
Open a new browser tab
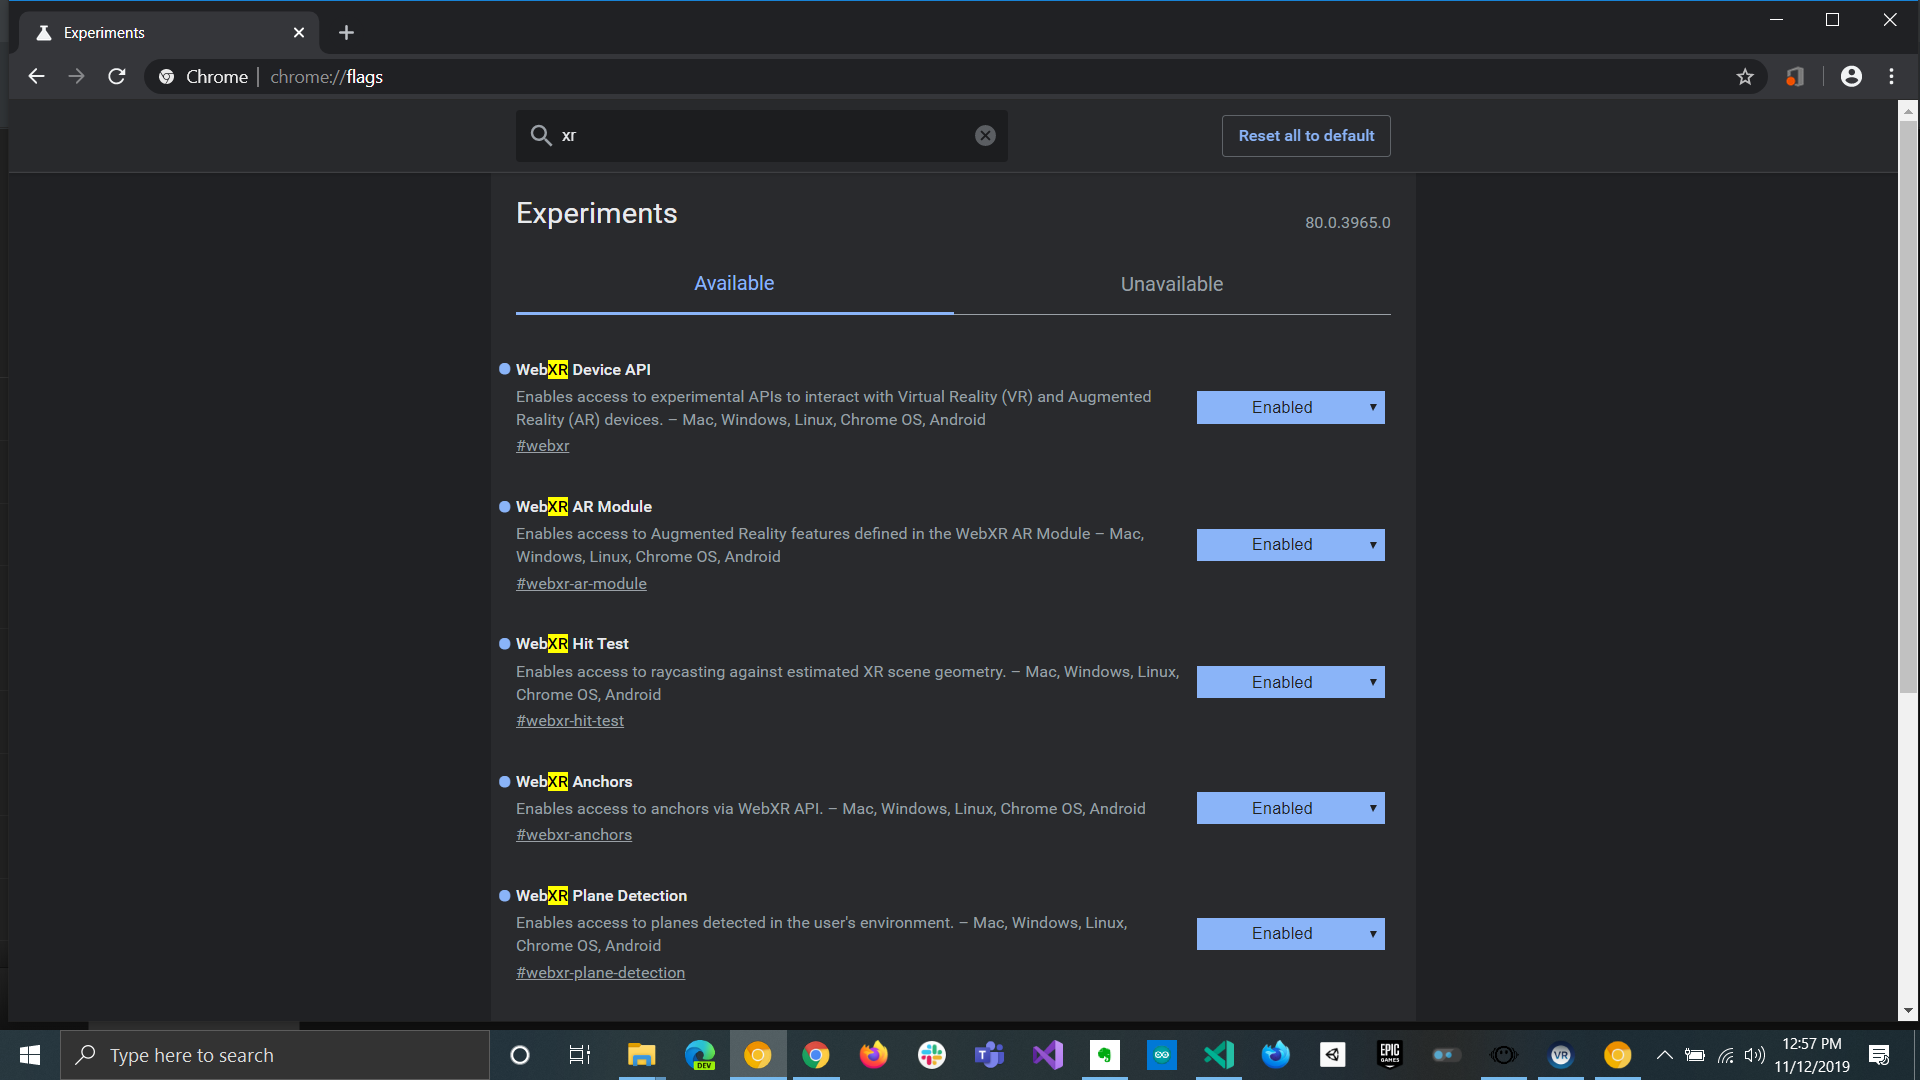pos(346,33)
